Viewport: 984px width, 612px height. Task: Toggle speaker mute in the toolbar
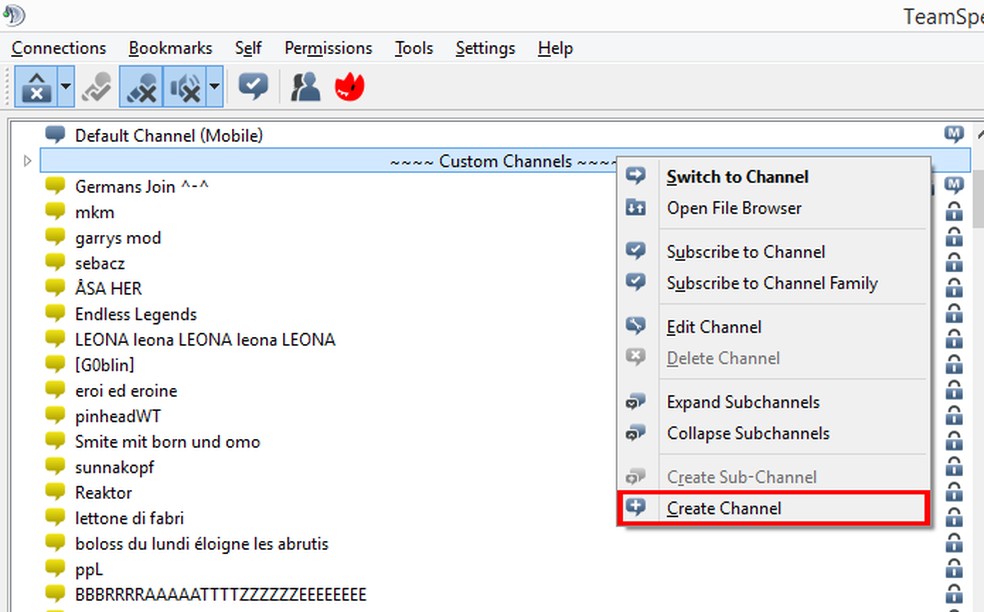(x=184, y=87)
